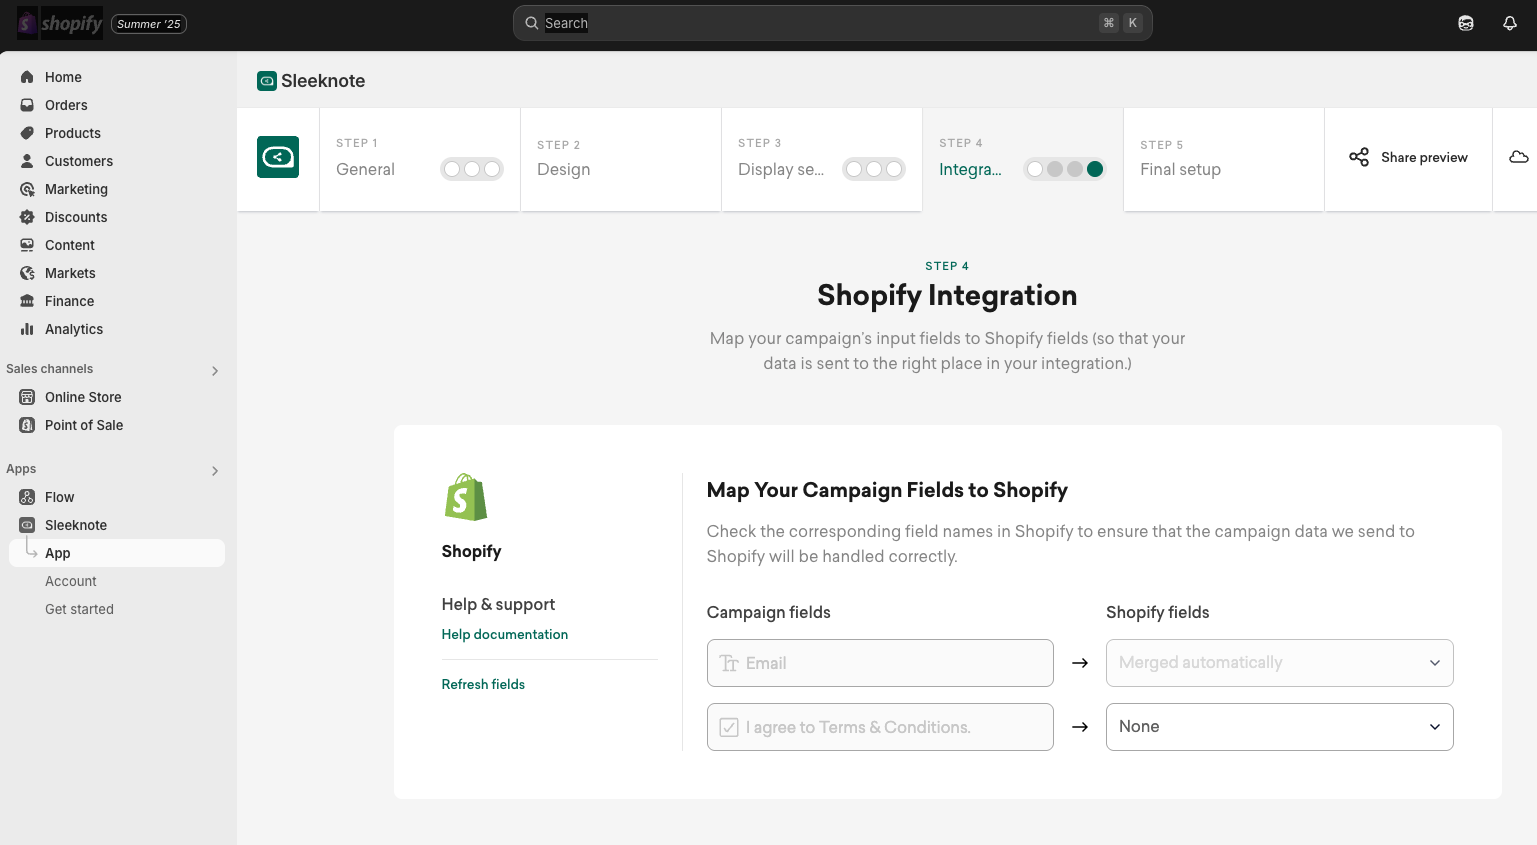Viewport: 1537px width, 845px height.
Task: Click the Markets globe icon
Action: coord(27,273)
